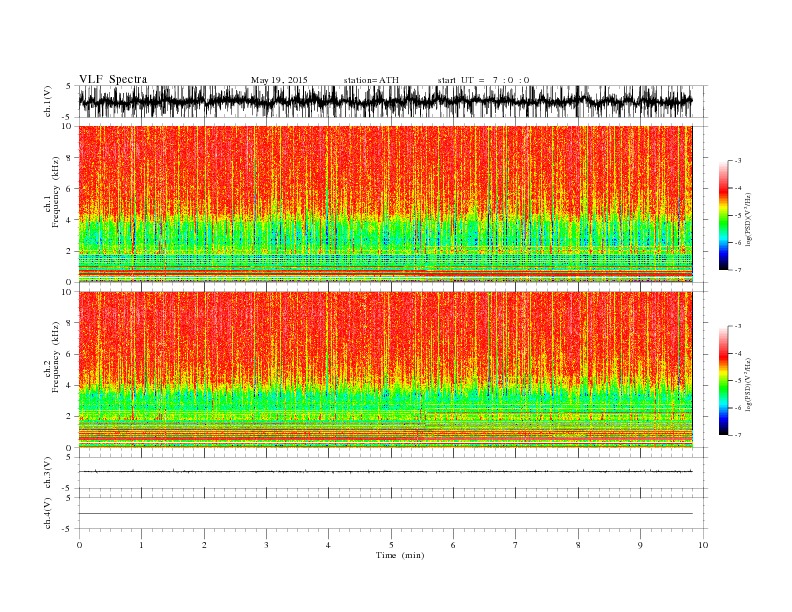Click the "VLF Spectra" title text
This screenshot has width=792, height=612.
pos(113,79)
